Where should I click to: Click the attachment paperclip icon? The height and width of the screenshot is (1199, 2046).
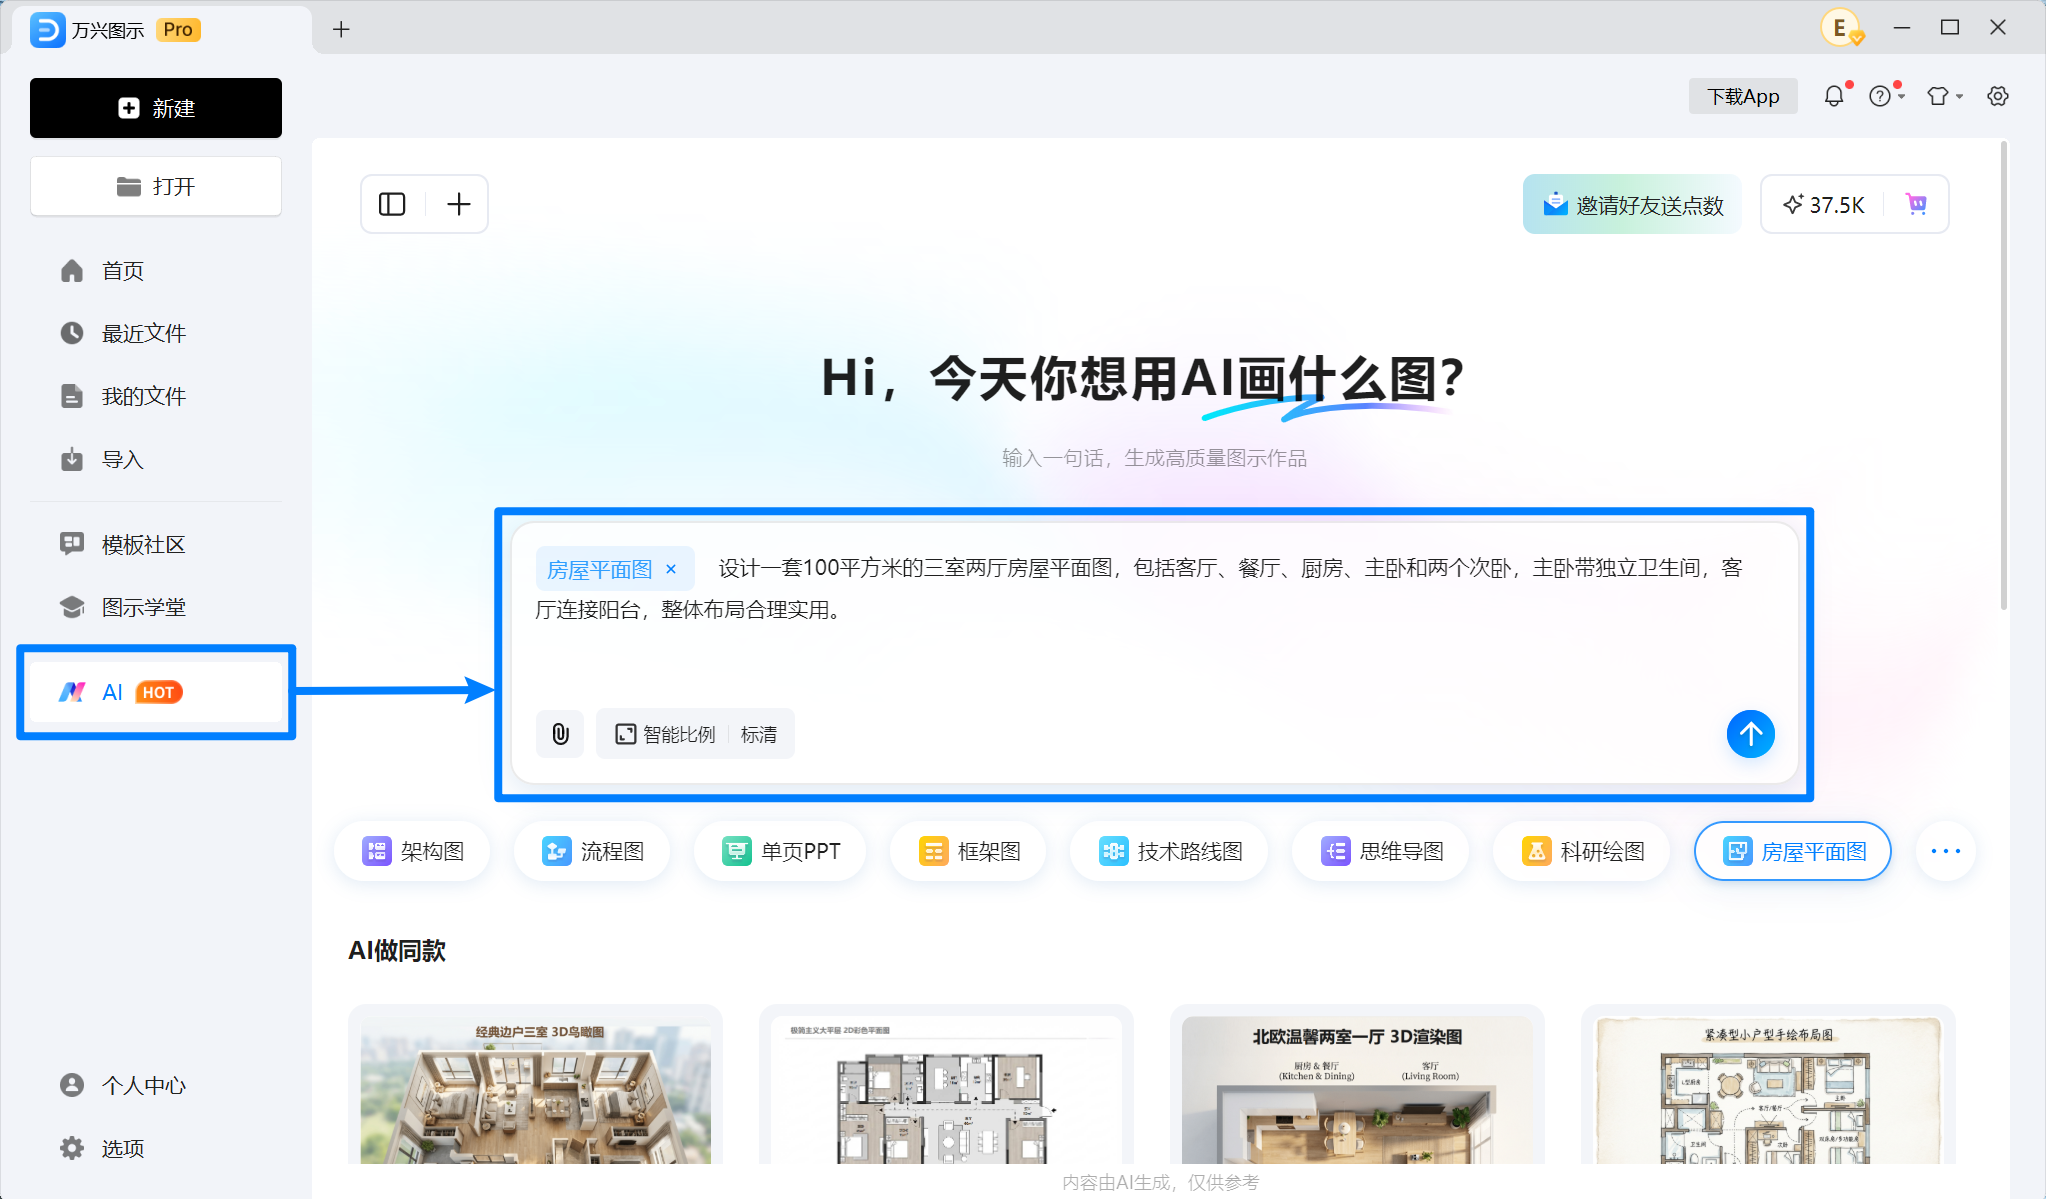click(560, 734)
